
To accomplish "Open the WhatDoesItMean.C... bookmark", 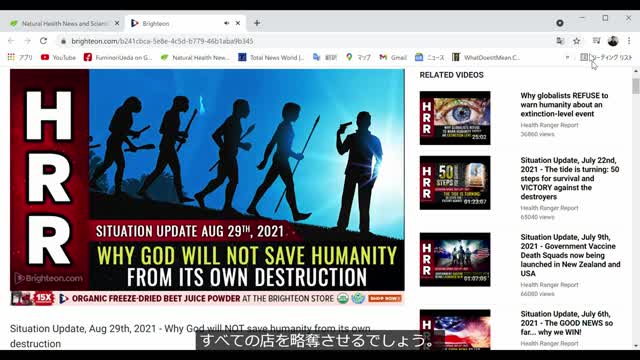I will click(486, 58).
